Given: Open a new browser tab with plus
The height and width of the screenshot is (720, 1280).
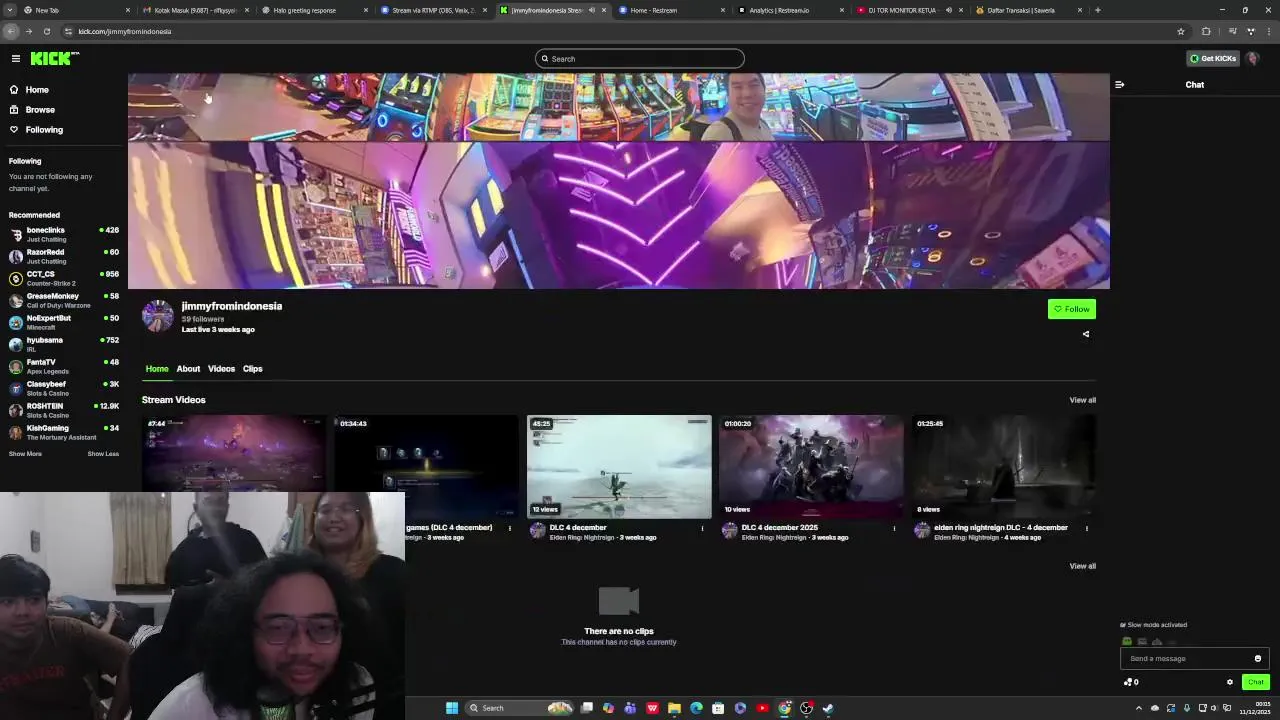Looking at the screenshot, I should (x=1097, y=10).
